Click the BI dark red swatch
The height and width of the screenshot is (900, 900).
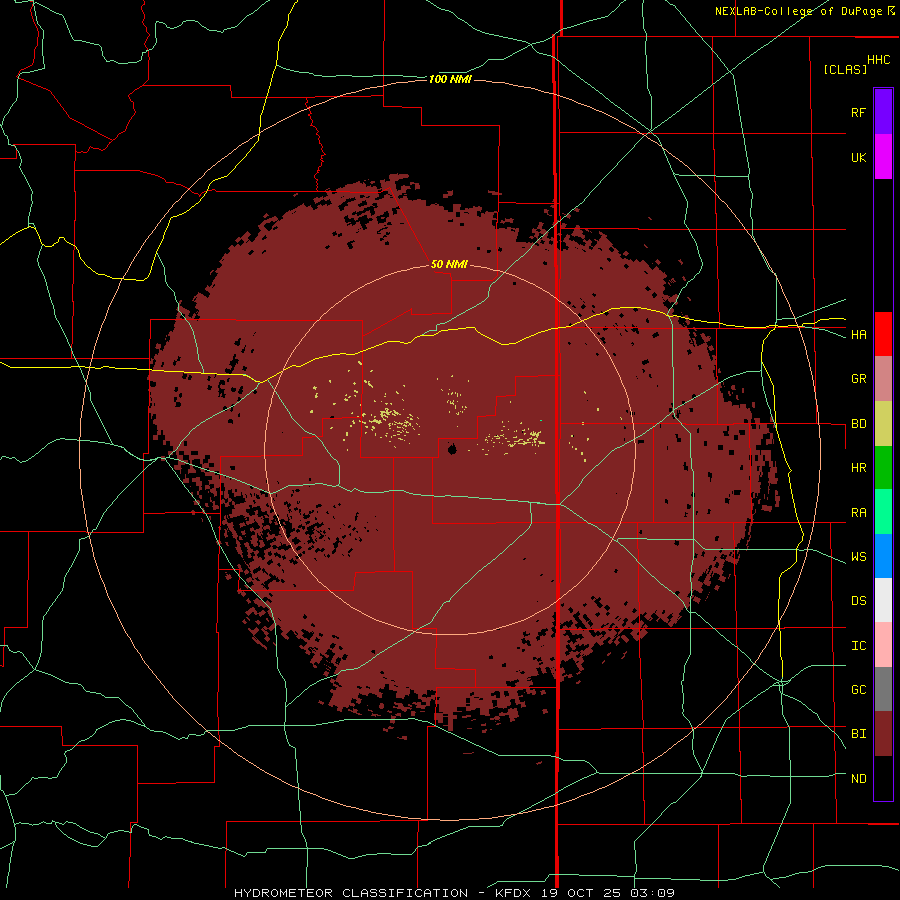pyautogui.click(x=883, y=734)
